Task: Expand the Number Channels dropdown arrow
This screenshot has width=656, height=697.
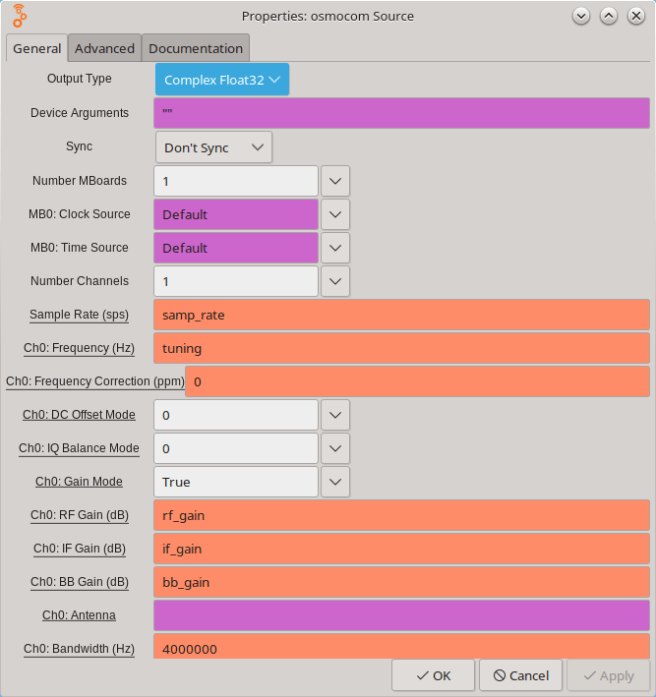Action: [x=336, y=281]
